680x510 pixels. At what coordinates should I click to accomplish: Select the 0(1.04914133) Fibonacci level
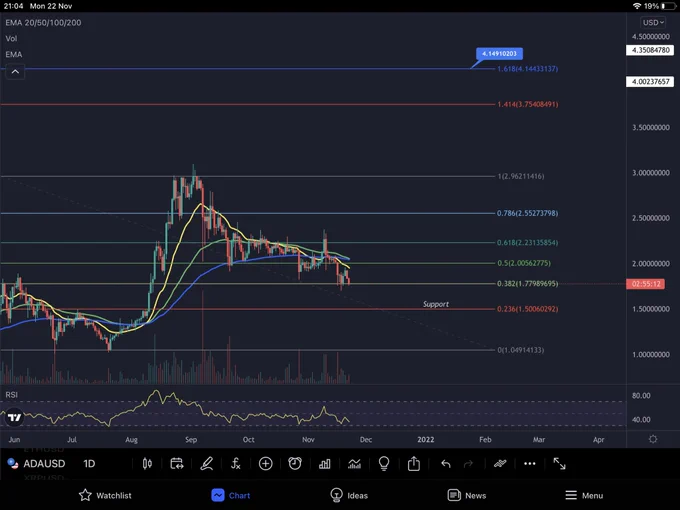pyautogui.click(x=521, y=350)
